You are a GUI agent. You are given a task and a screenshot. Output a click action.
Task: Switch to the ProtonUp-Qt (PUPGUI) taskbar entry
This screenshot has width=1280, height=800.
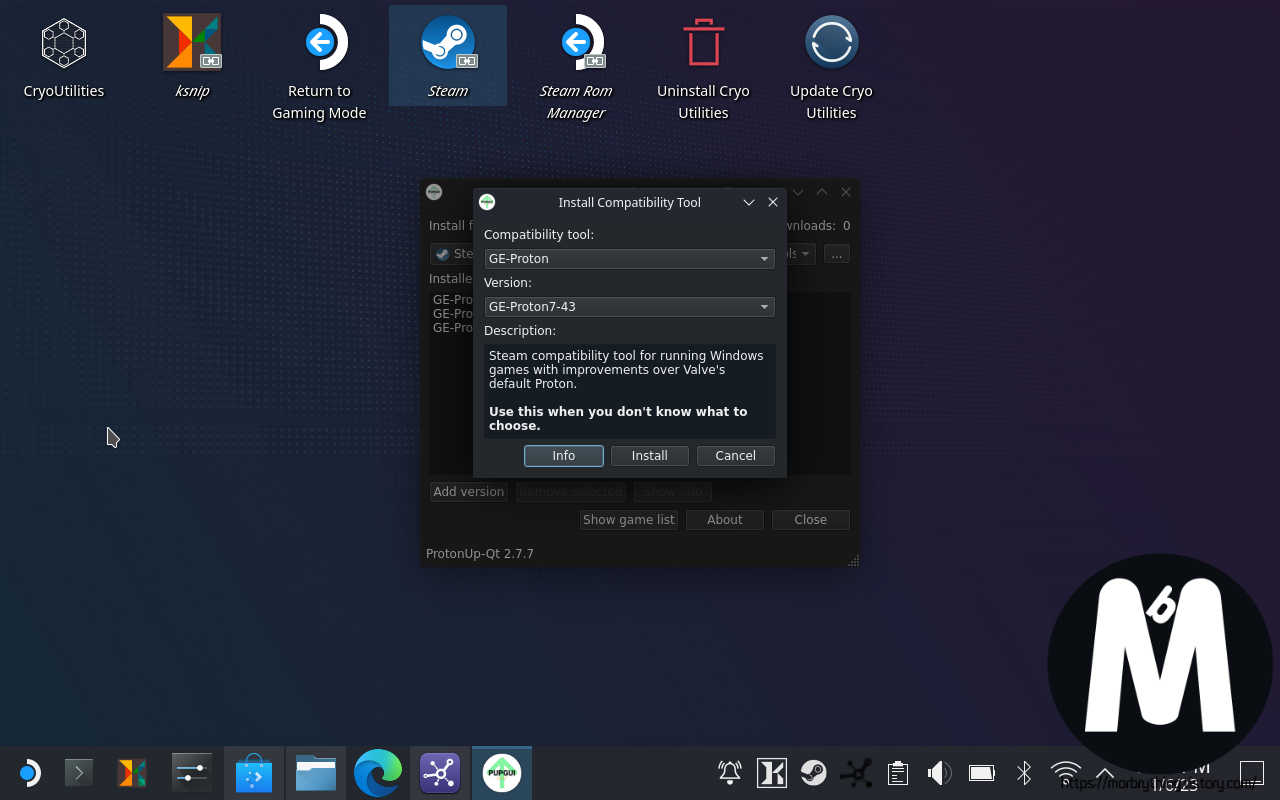tap(502, 773)
